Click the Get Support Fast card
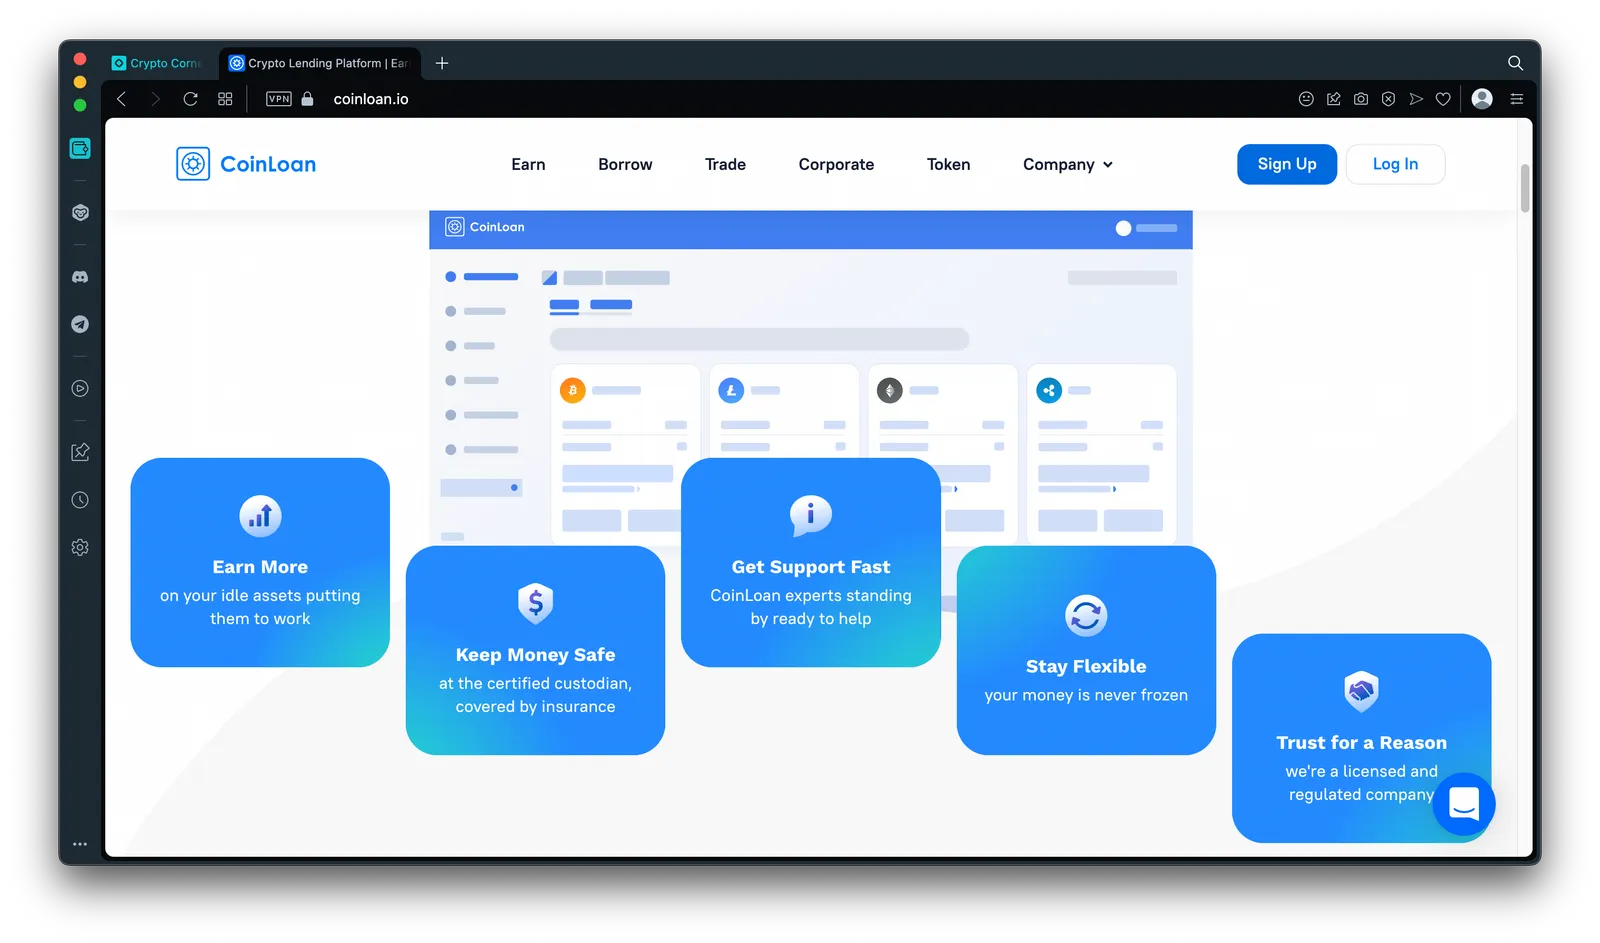The width and height of the screenshot is (1600, 943). coord(811,563)
